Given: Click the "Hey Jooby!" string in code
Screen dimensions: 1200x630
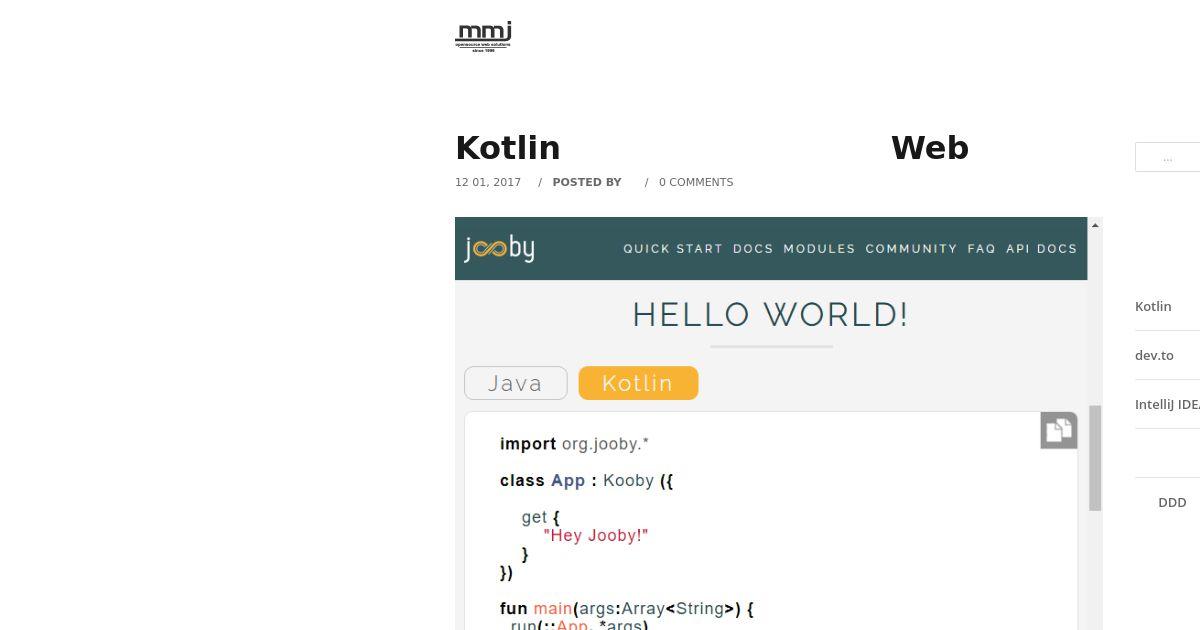Looking at the screenshot, I should click(x=596, y=535).
